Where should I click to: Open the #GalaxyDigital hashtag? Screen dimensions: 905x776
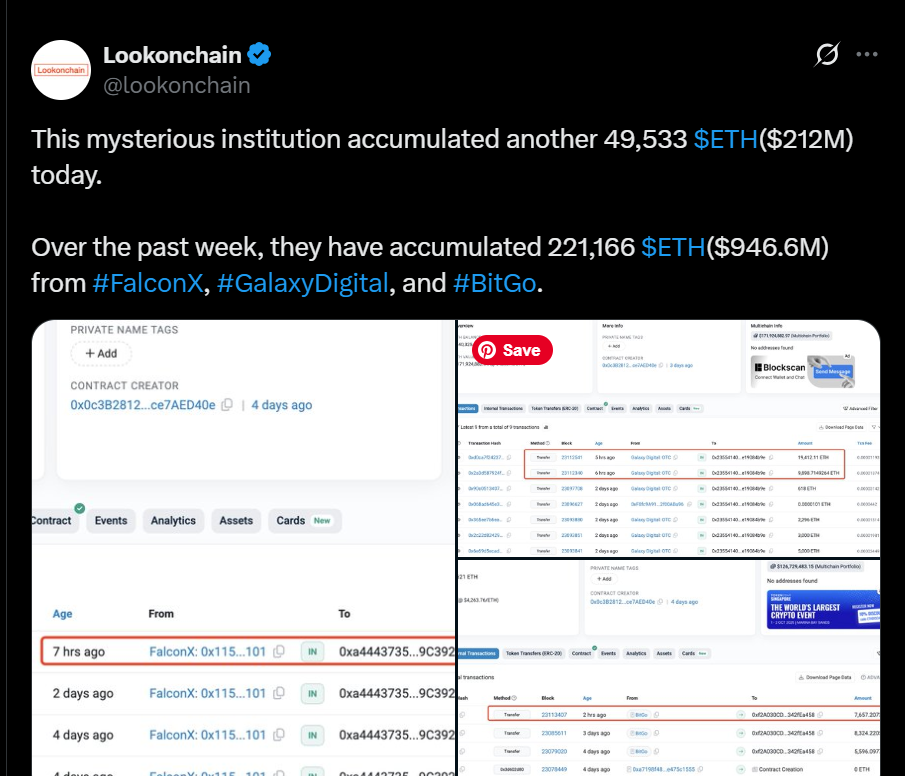click(x=302, y=283)
